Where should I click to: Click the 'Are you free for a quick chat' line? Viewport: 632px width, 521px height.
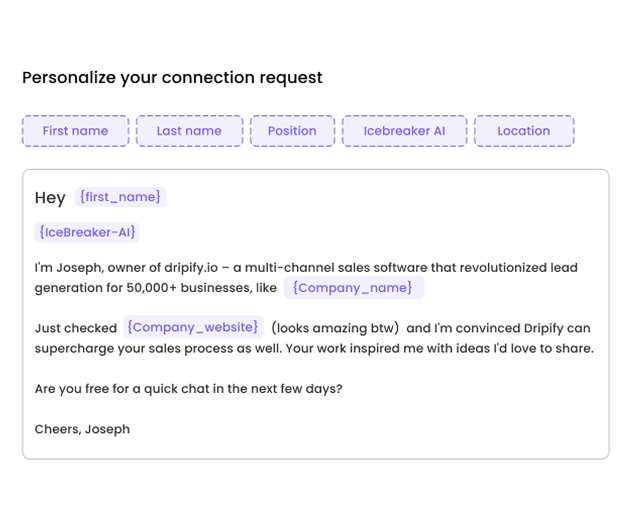(x=188, y=389)
